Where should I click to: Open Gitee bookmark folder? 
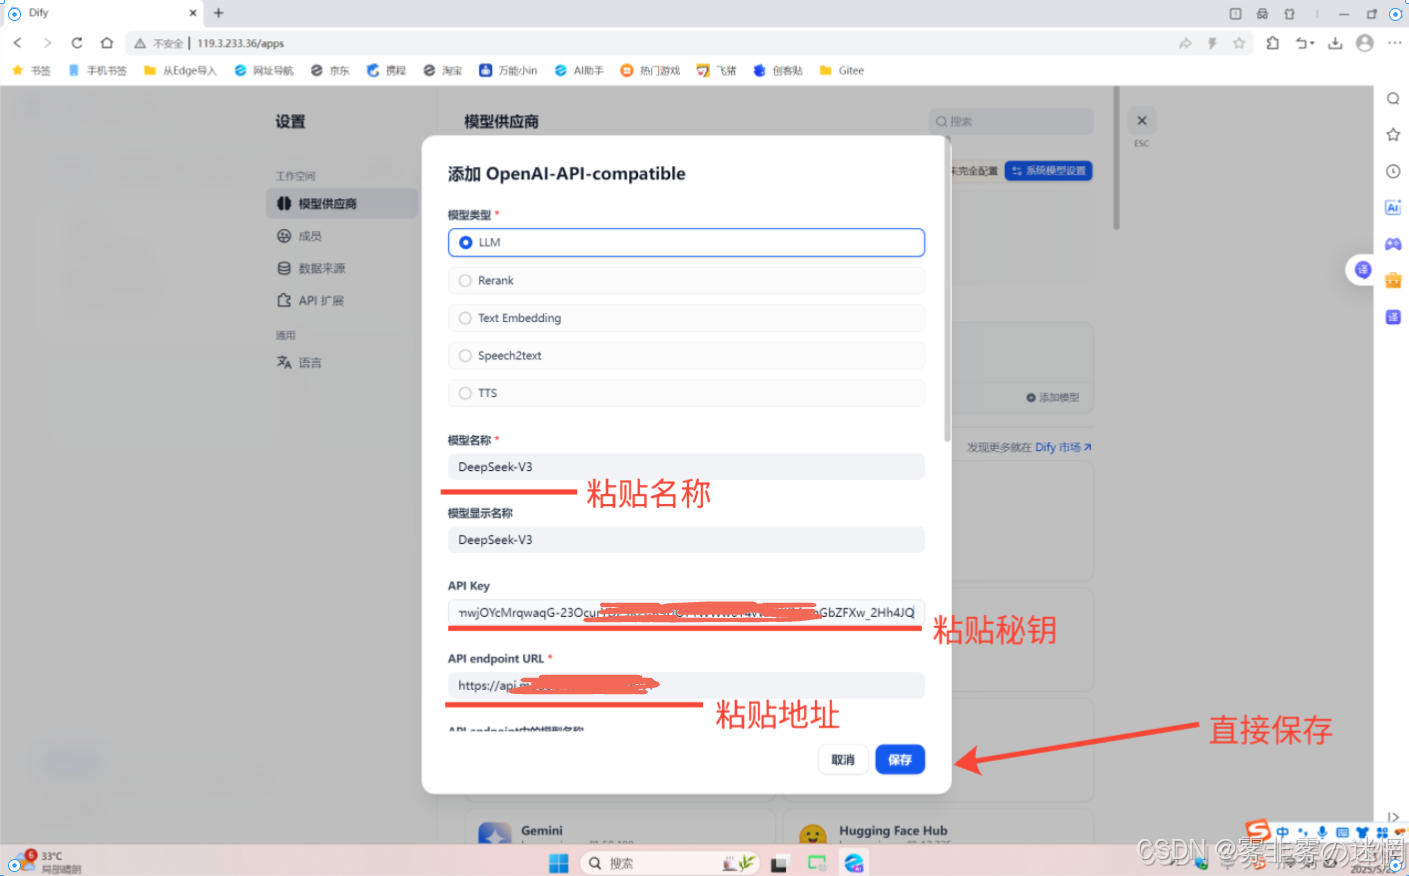841,71
